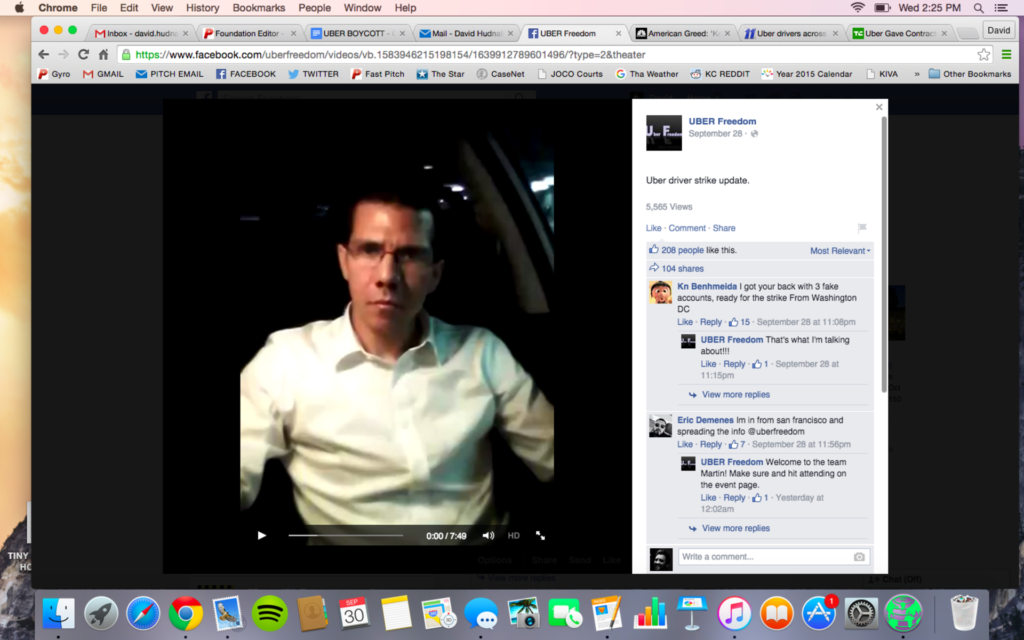Viewport: 1024px width, 640px height.
Task: Reload the current Facebook page
Action: (83, 55)
